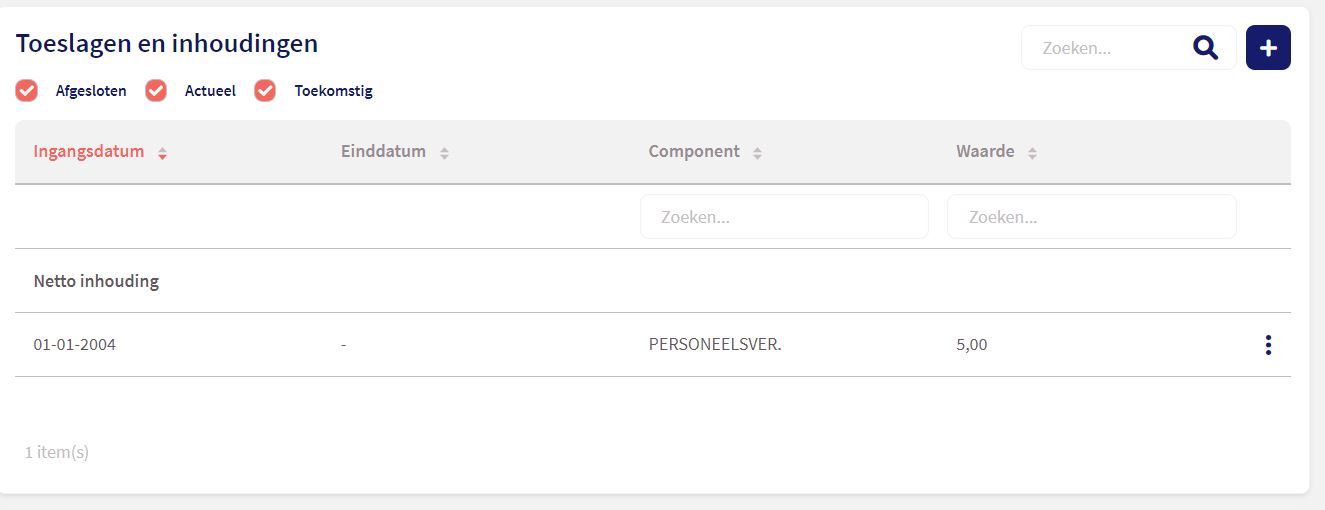Viewport: 1325px width, 510px height.
Task: Click the magnifying glass search icon
Action: [x=1205, y=48]
